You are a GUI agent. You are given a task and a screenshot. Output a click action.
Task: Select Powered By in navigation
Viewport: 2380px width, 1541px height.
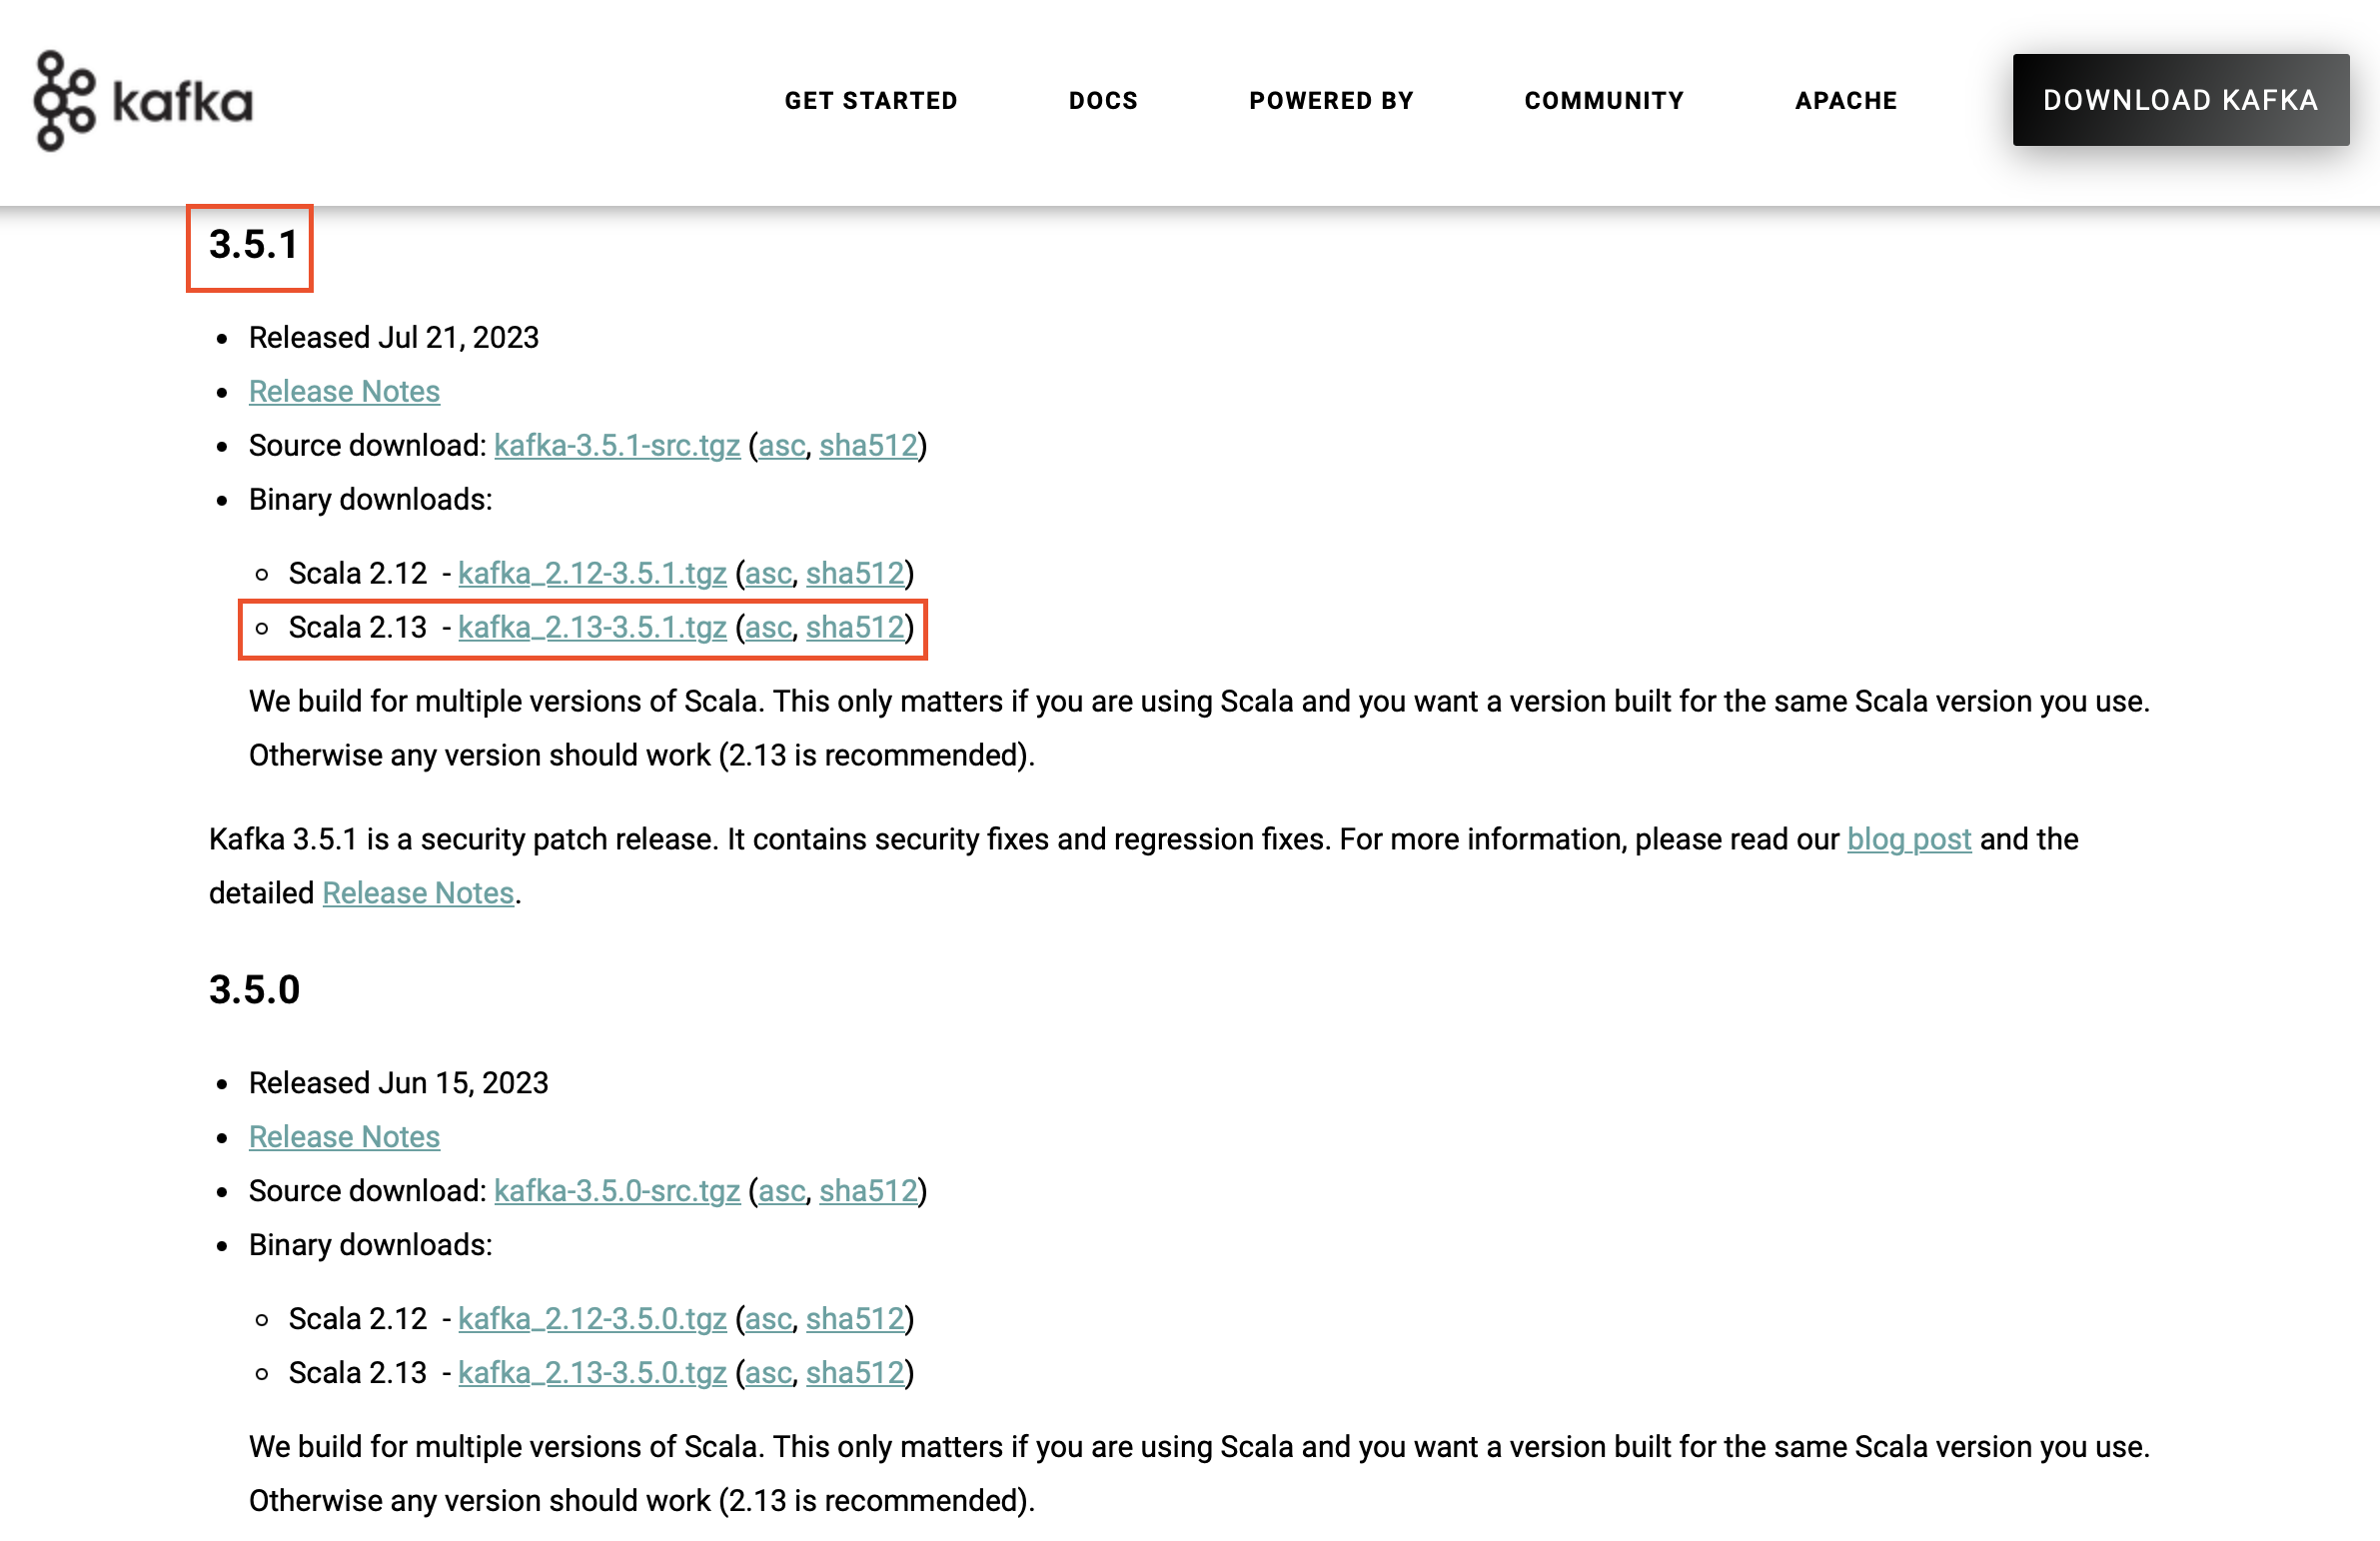[x=1331, y=101]
